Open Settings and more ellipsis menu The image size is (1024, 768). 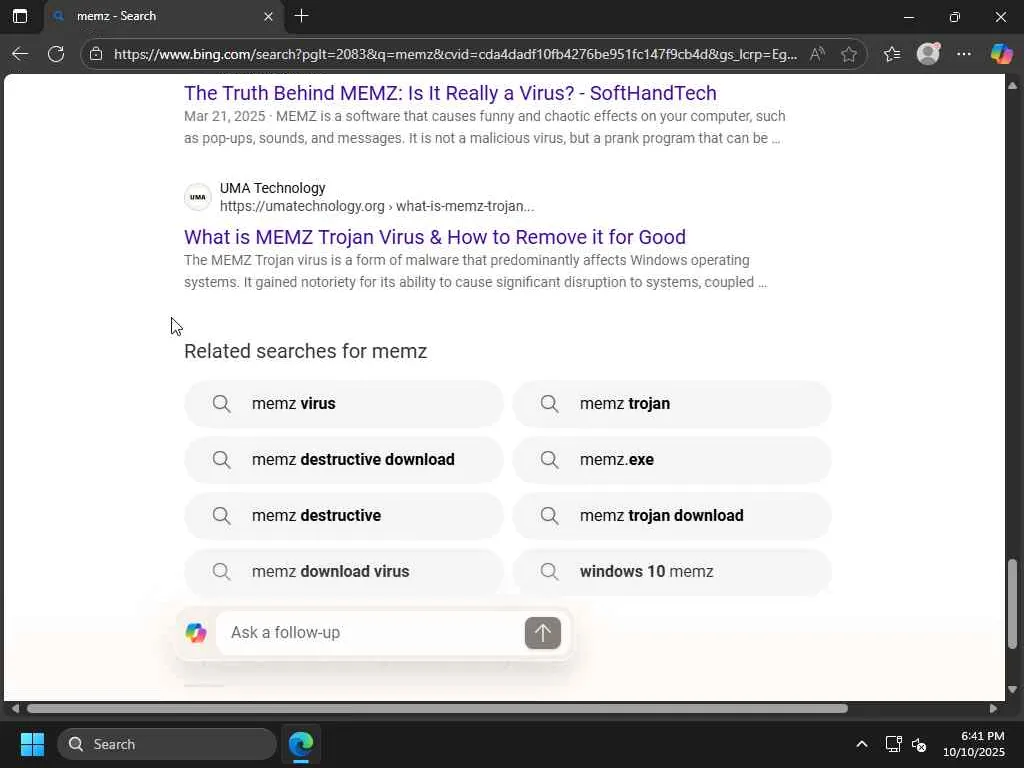pos(963,54)
